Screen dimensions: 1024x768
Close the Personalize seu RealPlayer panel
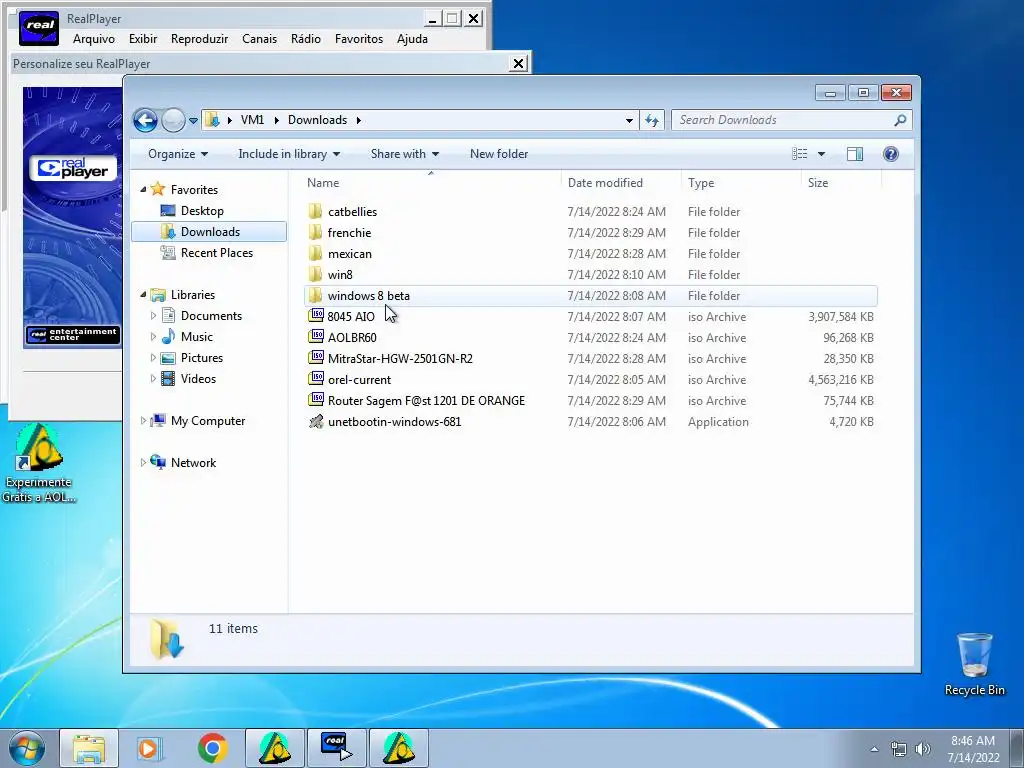(519, 63)
